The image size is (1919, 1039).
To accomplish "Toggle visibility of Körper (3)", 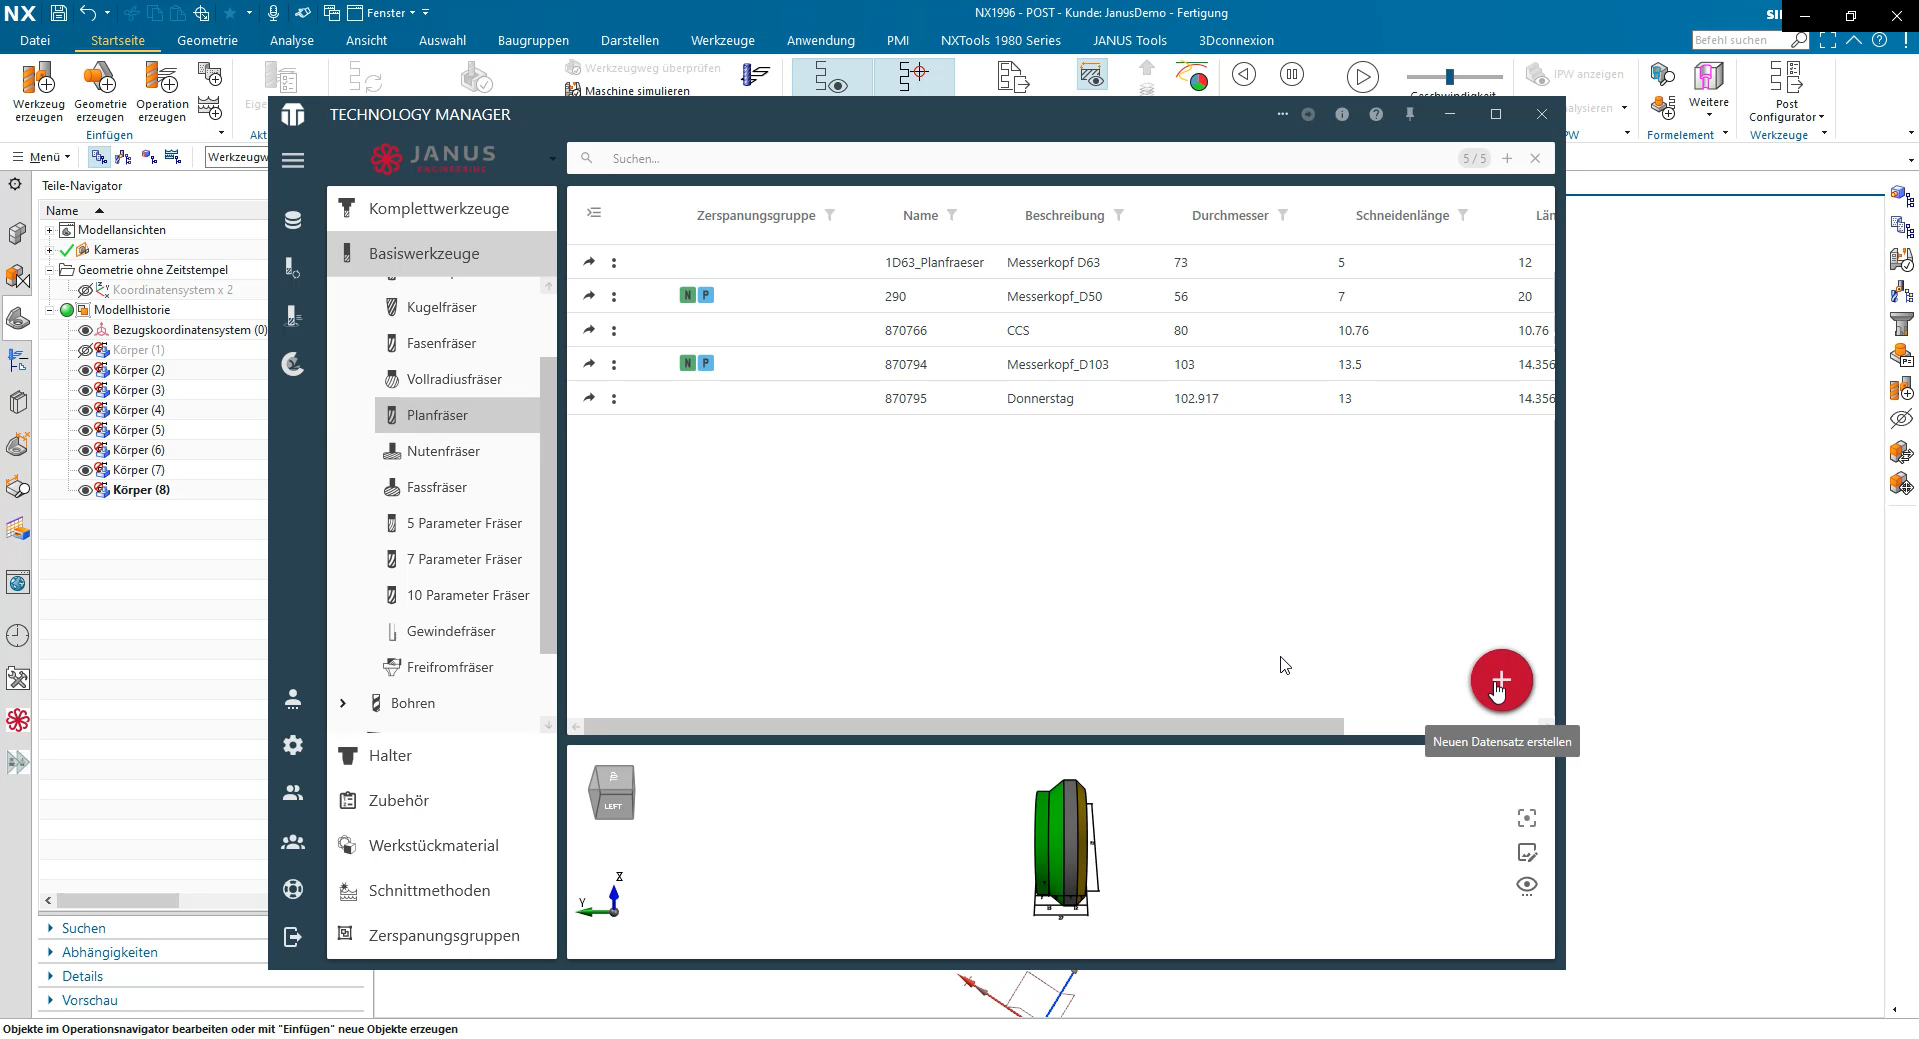I will point(85,390).
